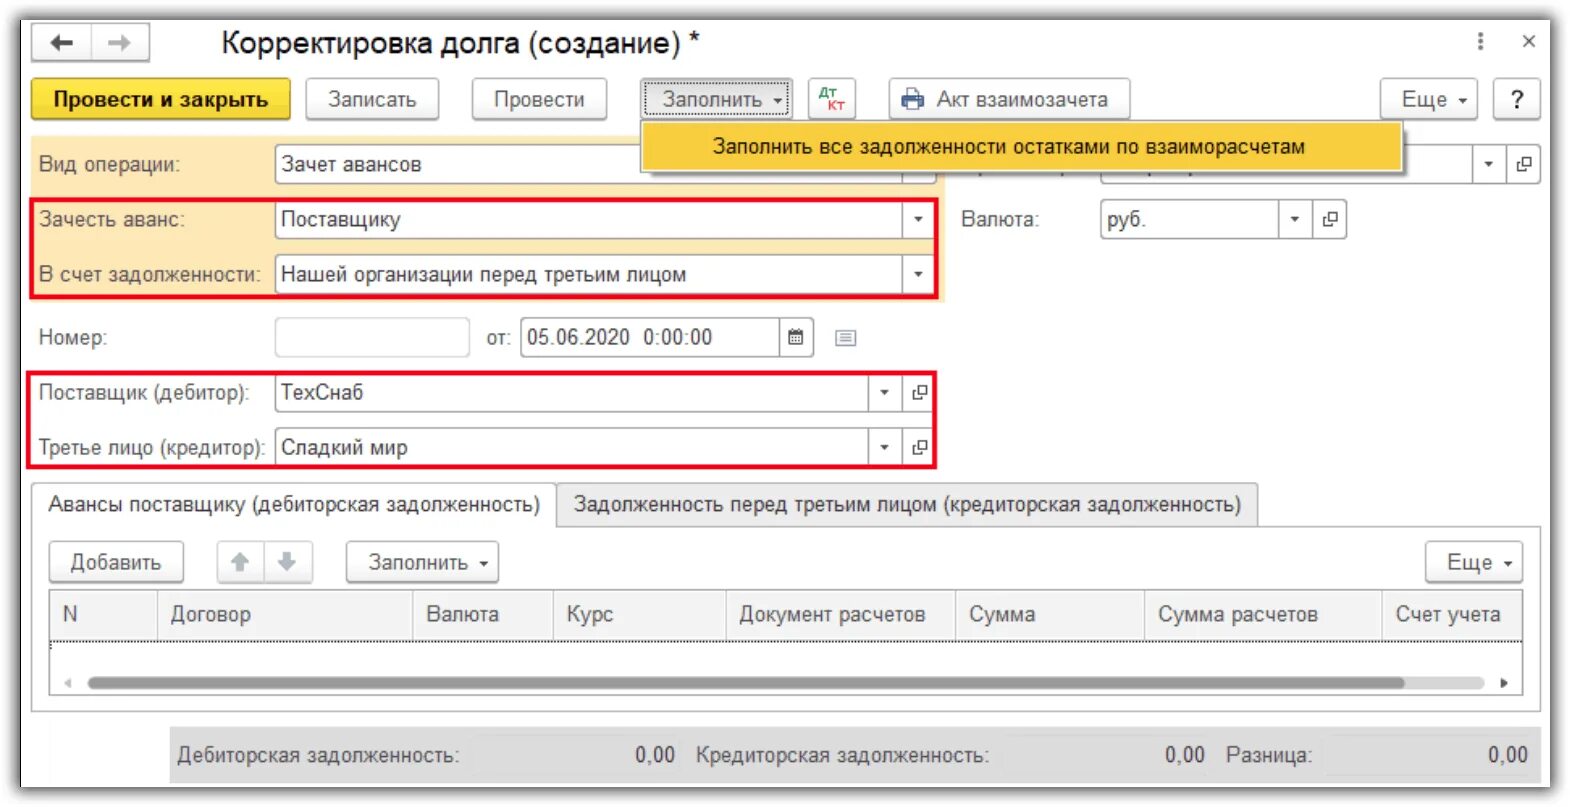Viewport: 1570px width, 807px height.
Task: Click the date field 05.06.2020
Action: tap(649, 338)
